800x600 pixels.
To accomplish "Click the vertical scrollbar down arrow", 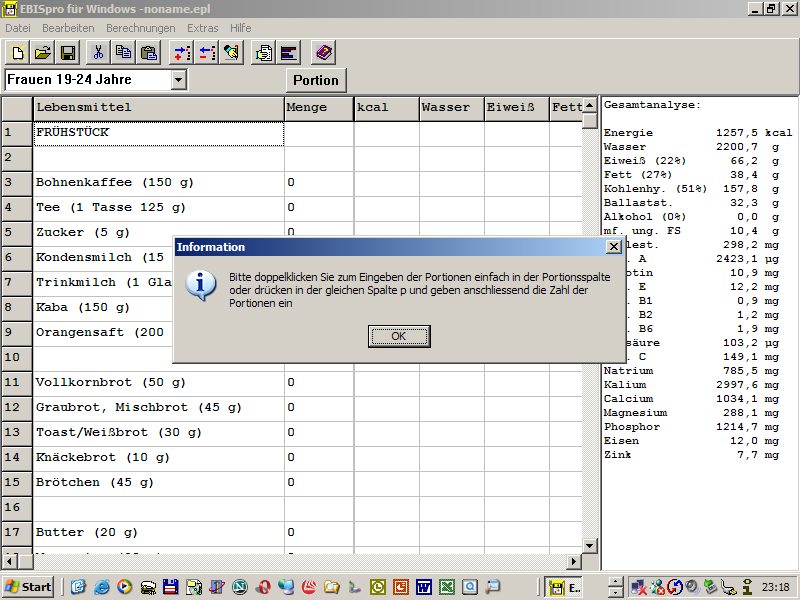I will pyautogui.click(x=590, y=546).
